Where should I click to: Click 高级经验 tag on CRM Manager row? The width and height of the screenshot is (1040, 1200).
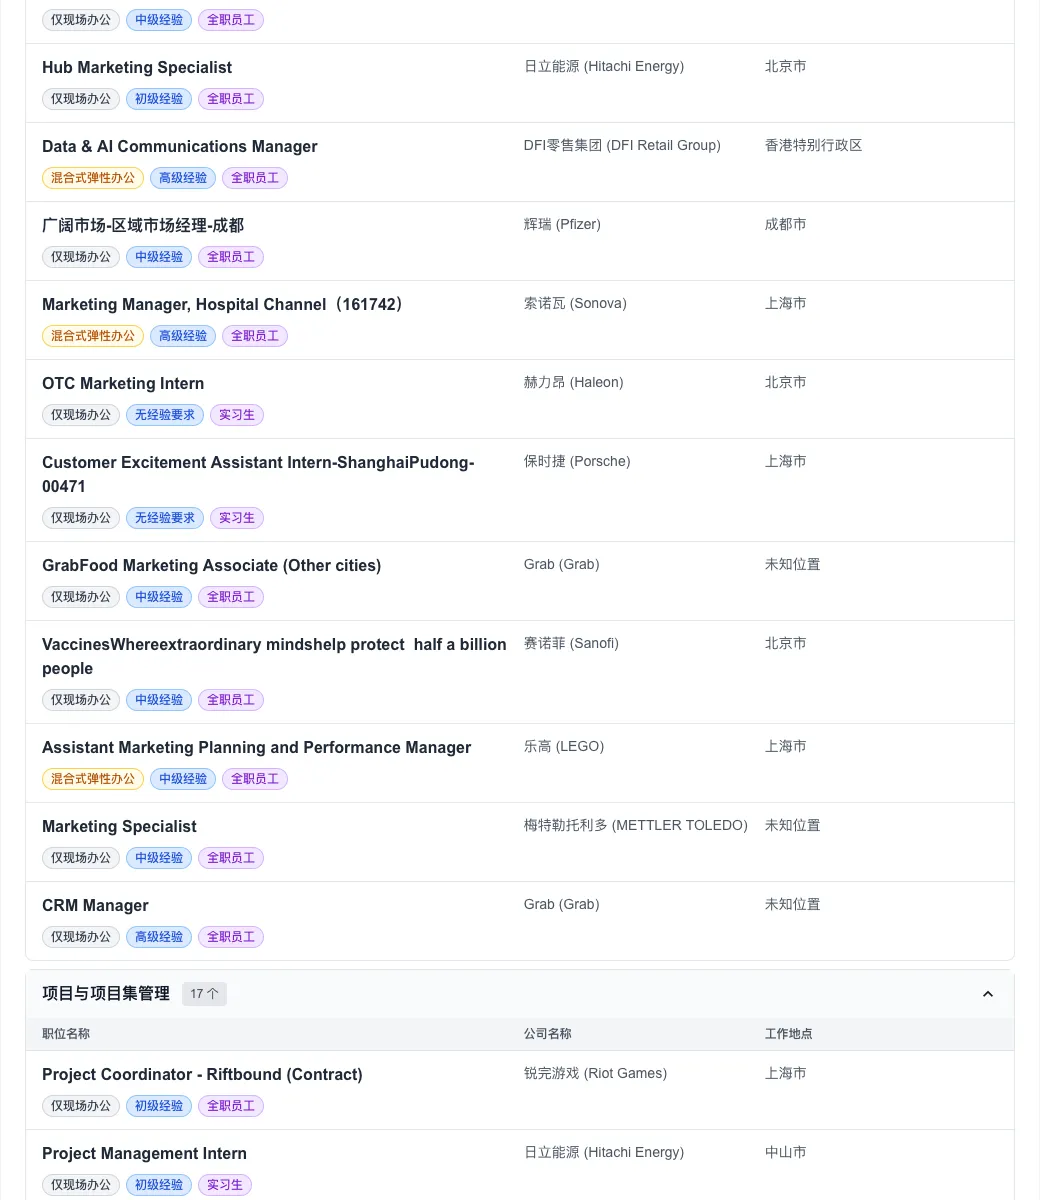coord(159,937)
